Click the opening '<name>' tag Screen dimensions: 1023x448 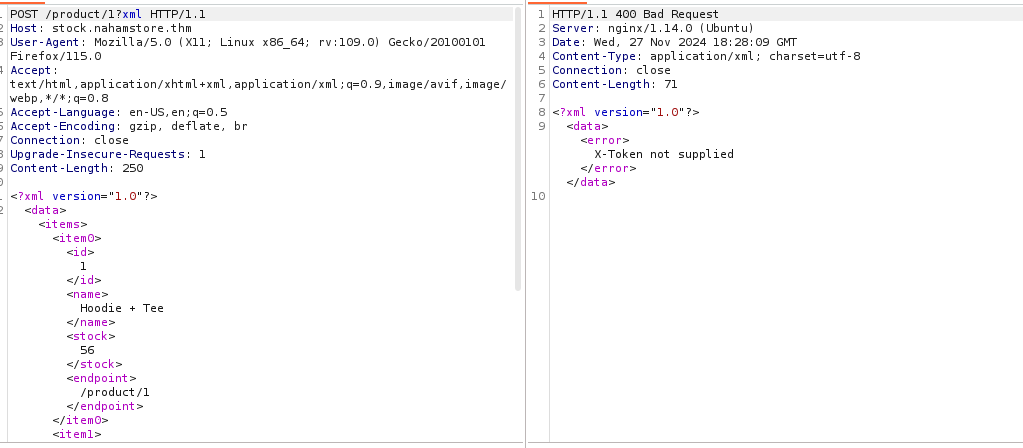click(x=87, y=295)
